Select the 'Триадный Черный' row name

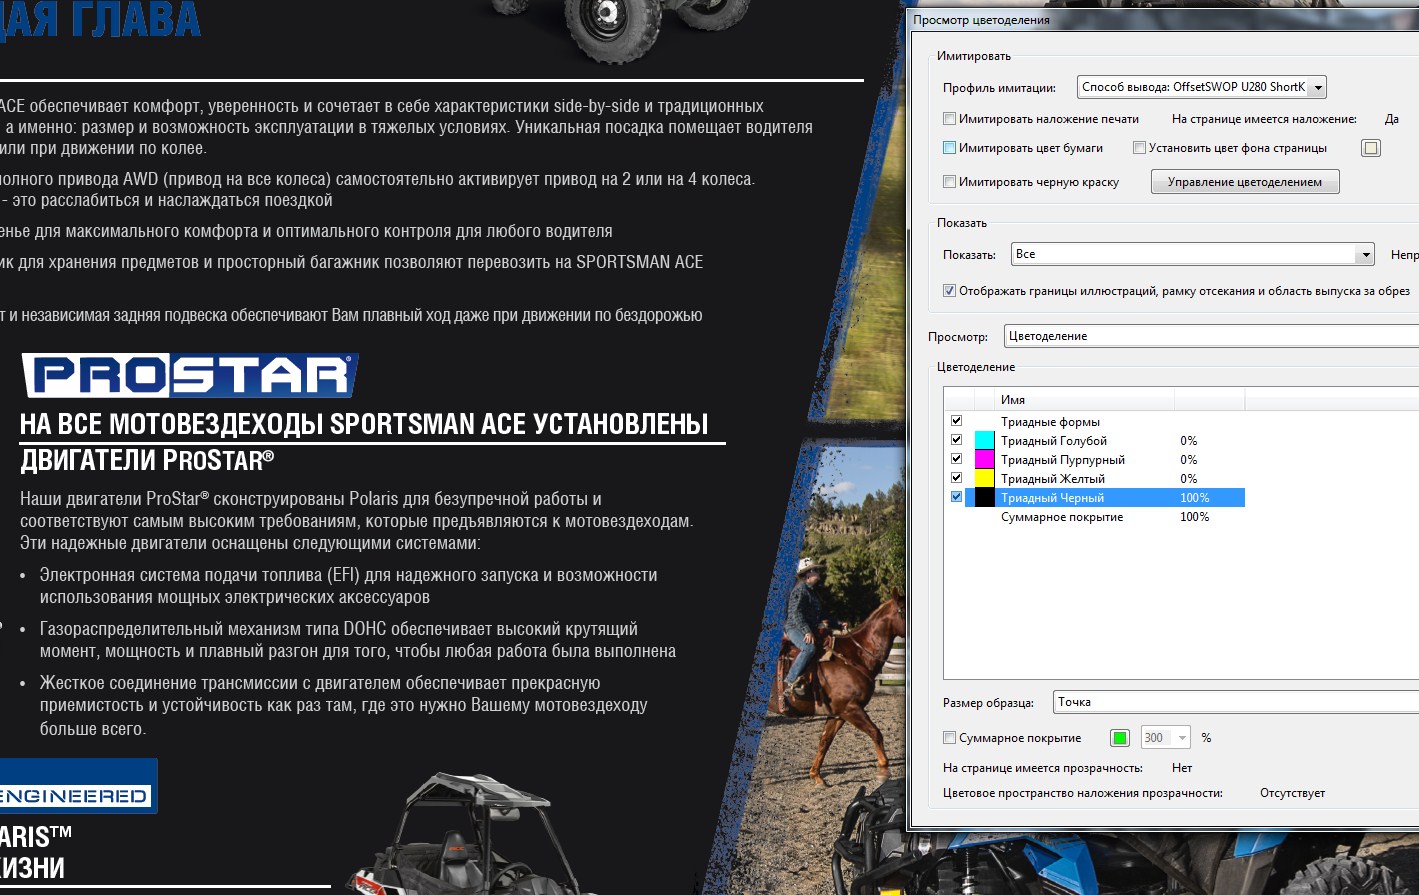1052,498
